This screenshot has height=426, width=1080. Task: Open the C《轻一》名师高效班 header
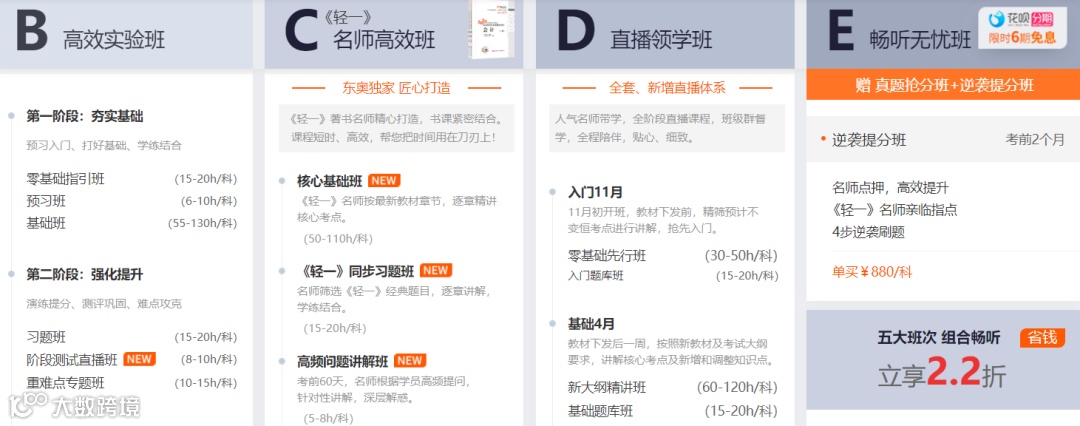[x=394, y=34]
